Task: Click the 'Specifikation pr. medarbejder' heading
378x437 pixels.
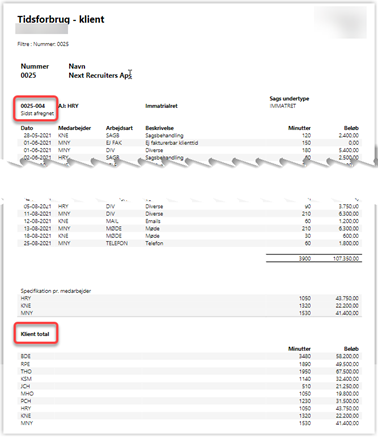Action: coord(56,291)
